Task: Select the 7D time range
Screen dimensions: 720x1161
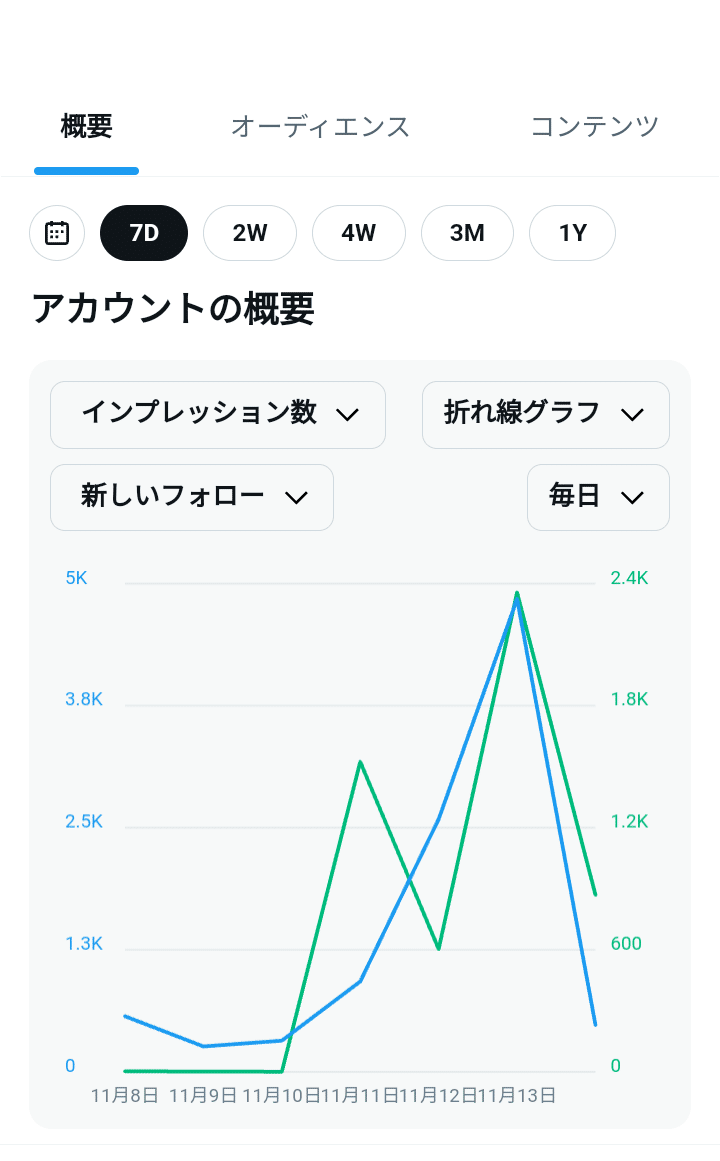Action: click(x=144, y=233)
